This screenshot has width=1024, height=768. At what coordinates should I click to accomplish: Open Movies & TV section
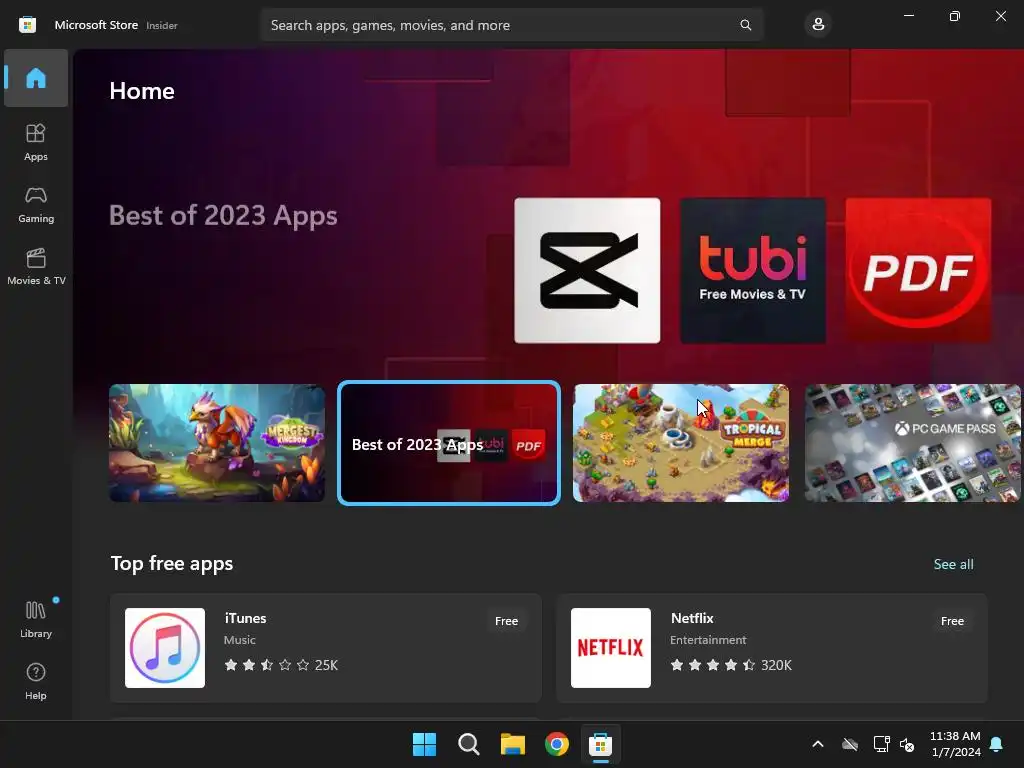click(x=36, y=266)
